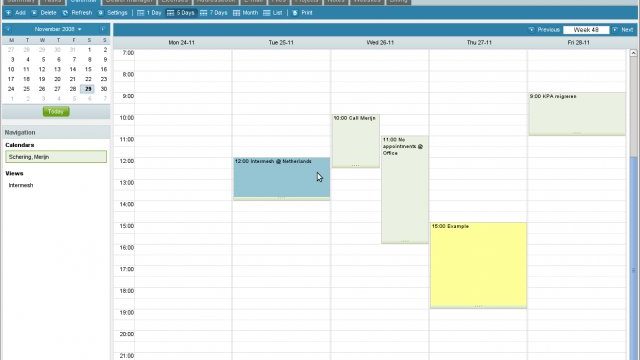
Task: Click the calendar vertical scrollbar thumb
Action: pos(633,258)
